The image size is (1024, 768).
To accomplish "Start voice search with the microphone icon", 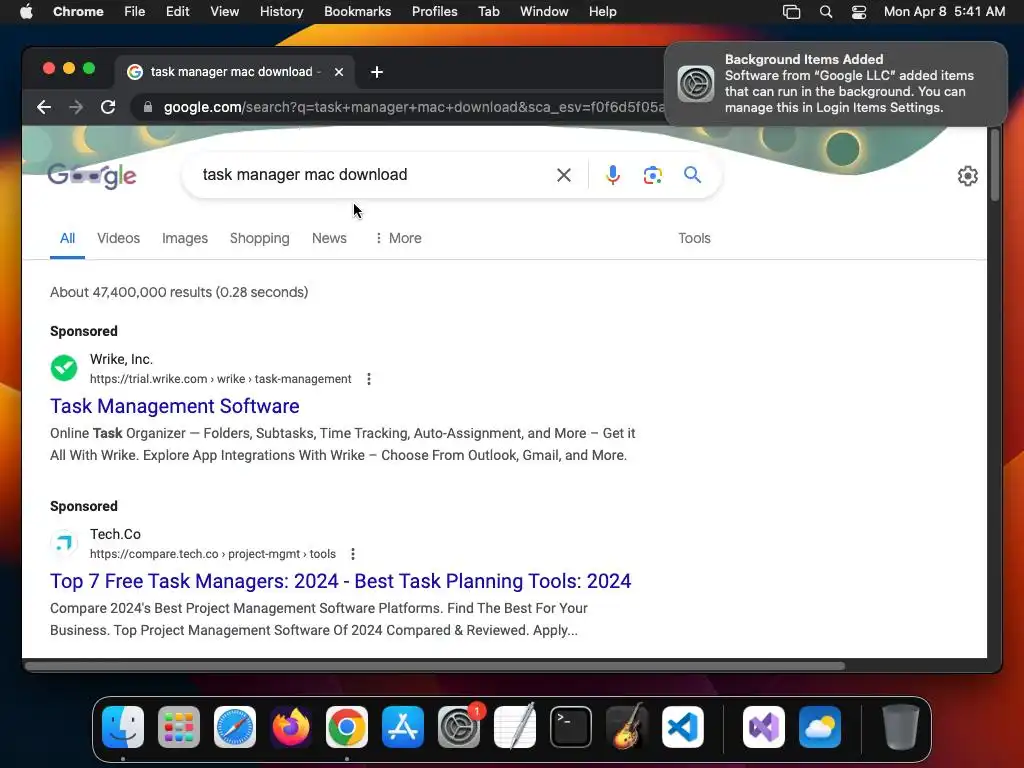I will [x=613, y=175].
